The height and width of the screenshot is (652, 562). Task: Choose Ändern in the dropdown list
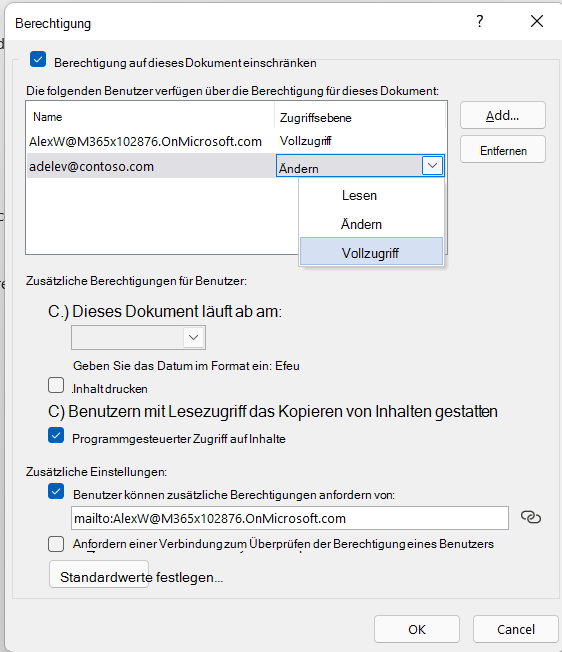click(372, 224)
